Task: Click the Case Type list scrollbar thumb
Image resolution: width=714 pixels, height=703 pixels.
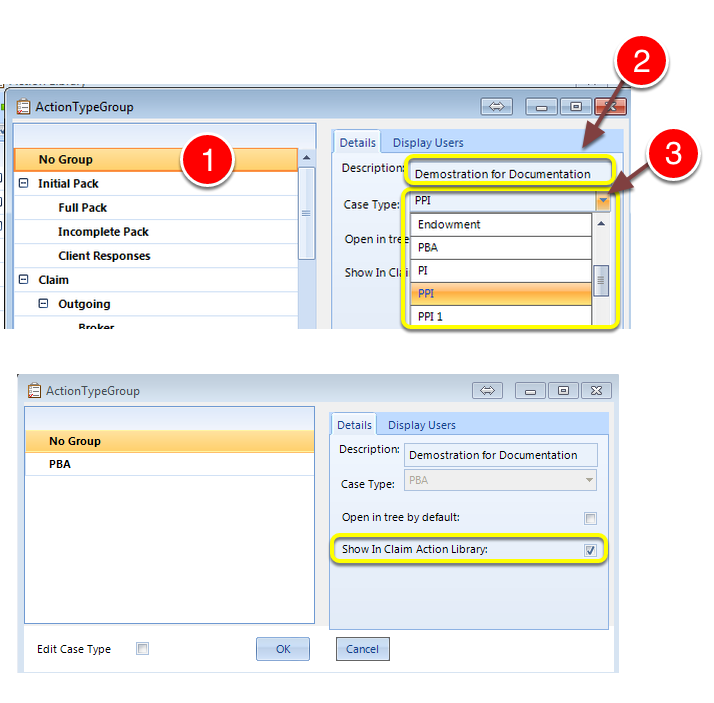Action: (601, 280)
